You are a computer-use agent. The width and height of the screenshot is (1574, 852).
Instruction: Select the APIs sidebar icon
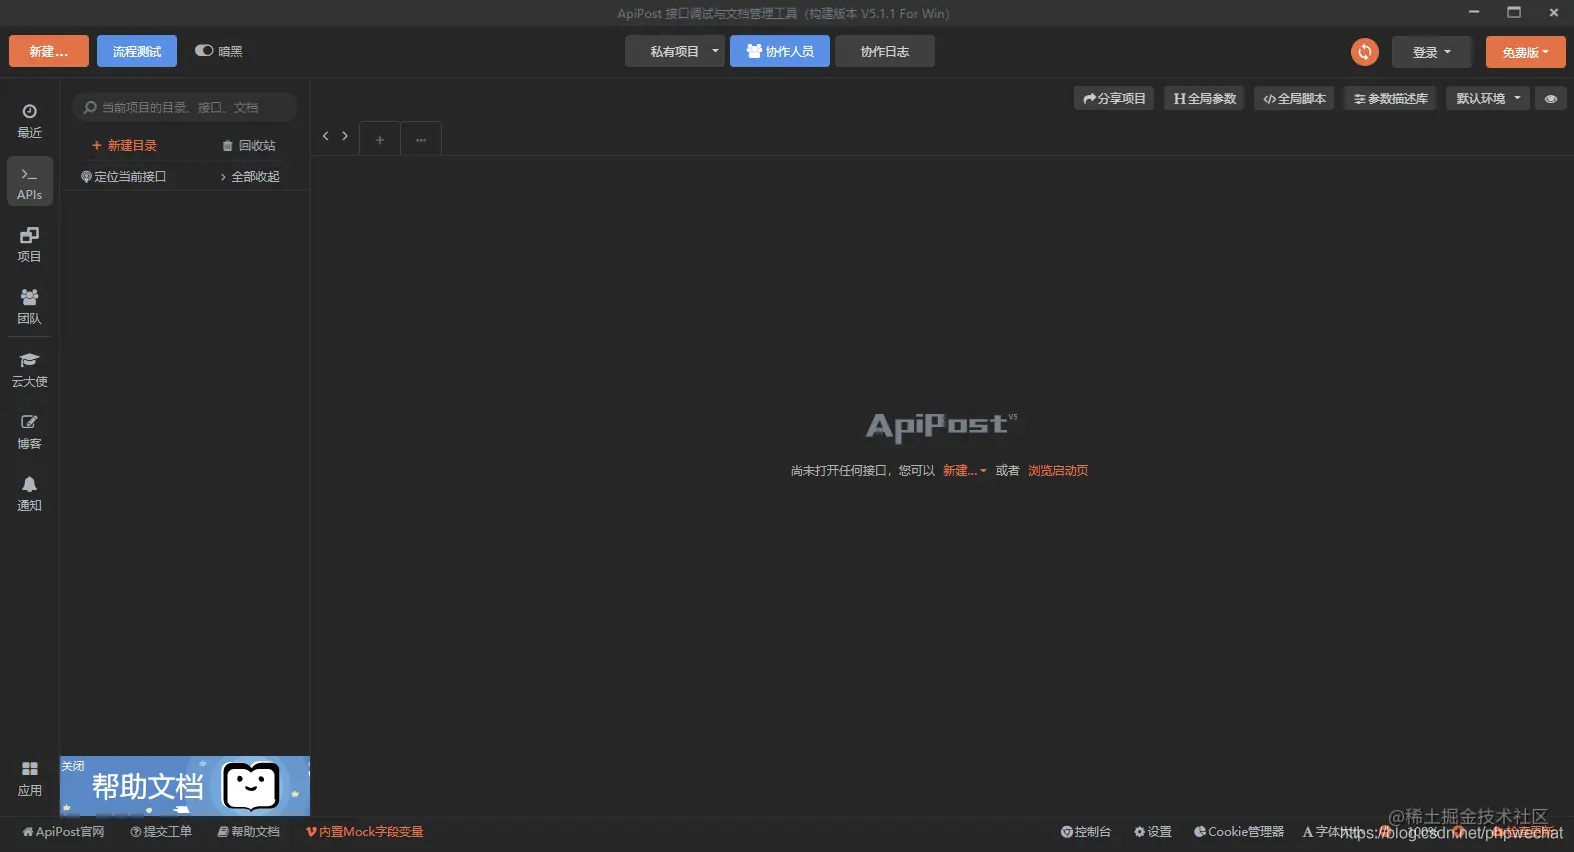pyautogui.click(x=29, y=182)
